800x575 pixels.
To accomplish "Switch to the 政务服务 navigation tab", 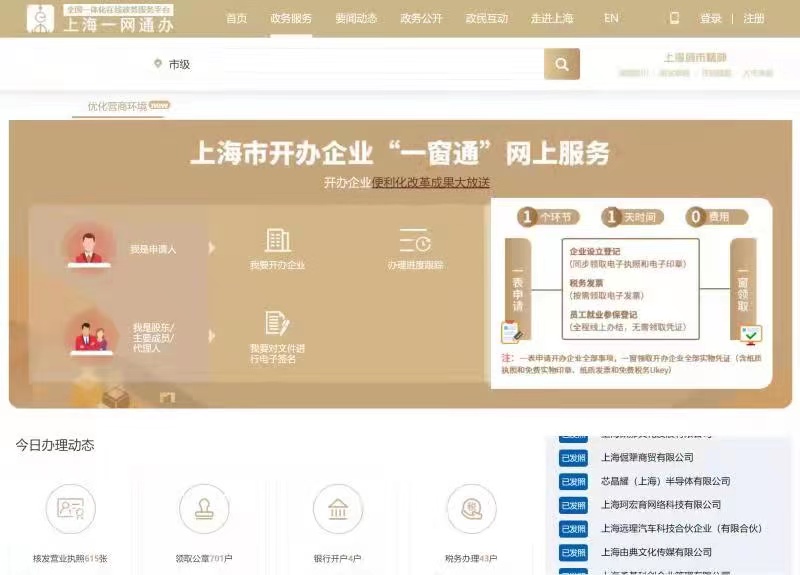I will click(291, 18).
